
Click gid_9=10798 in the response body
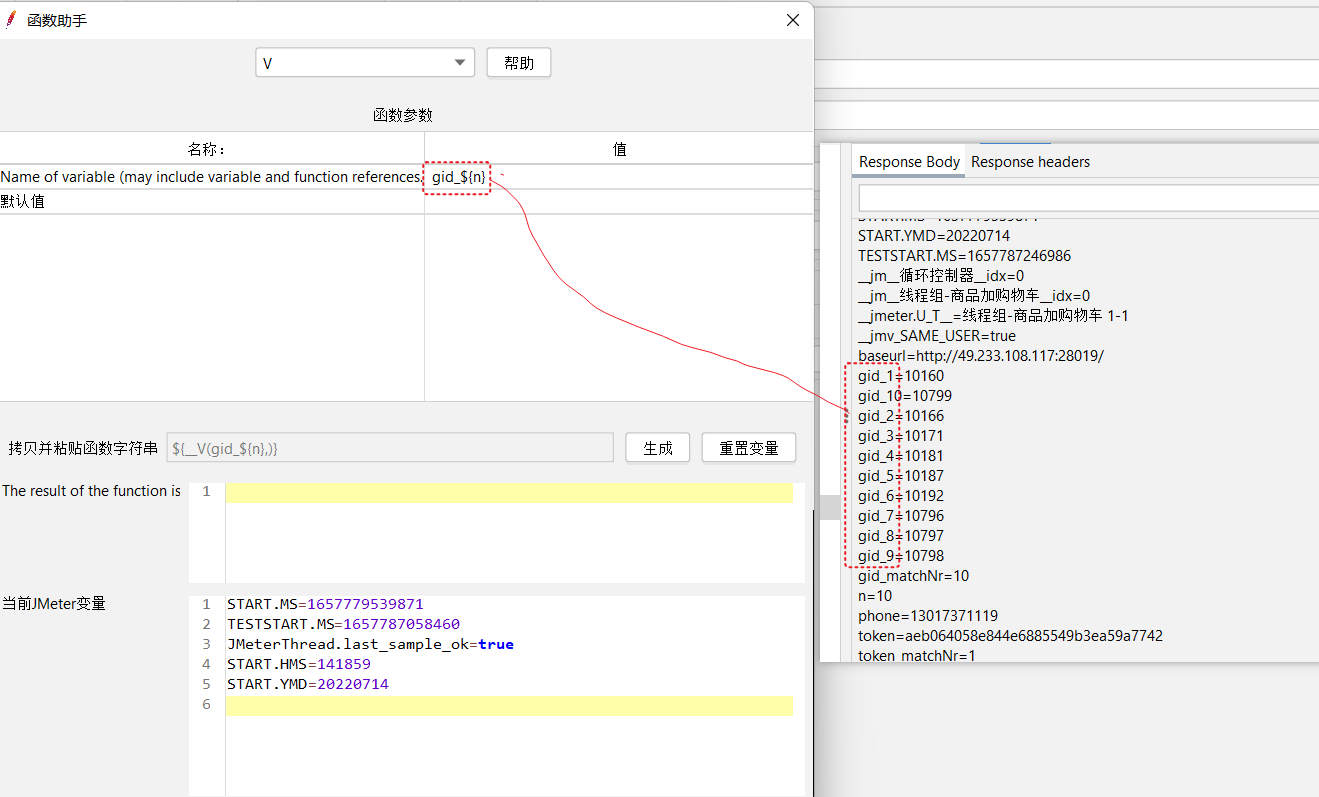900,556
